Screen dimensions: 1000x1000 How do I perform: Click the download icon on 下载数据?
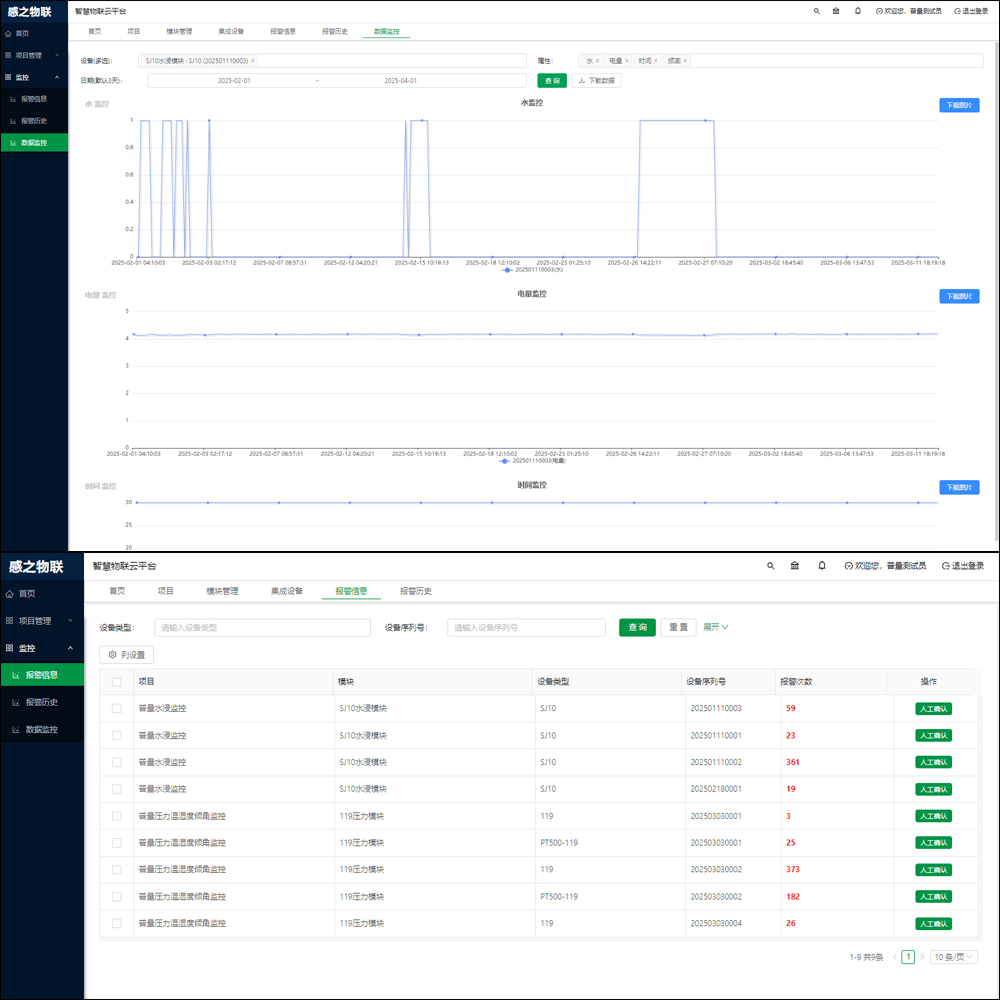581,81
